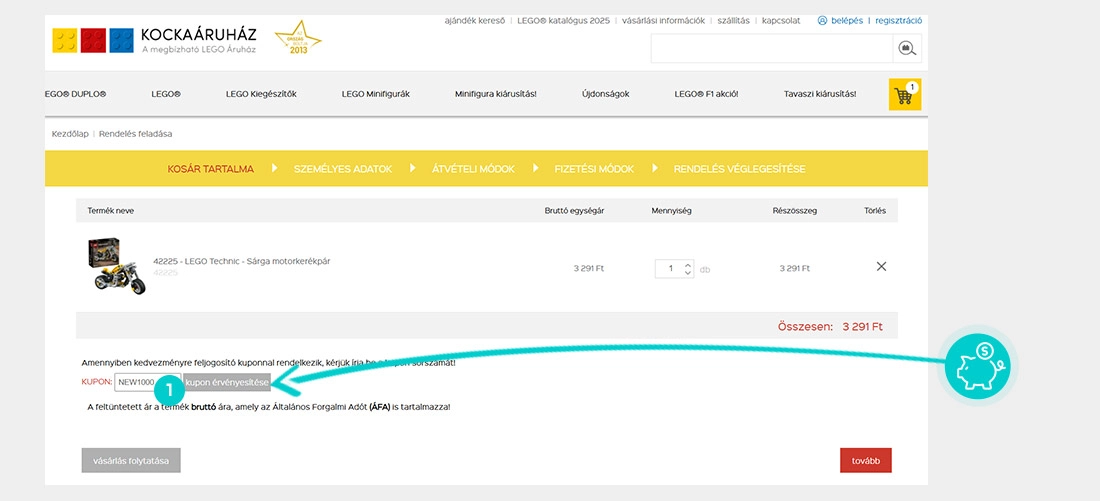
Task: Open the LEGO Minifigurák menu
Action: [x=376, y=94]
